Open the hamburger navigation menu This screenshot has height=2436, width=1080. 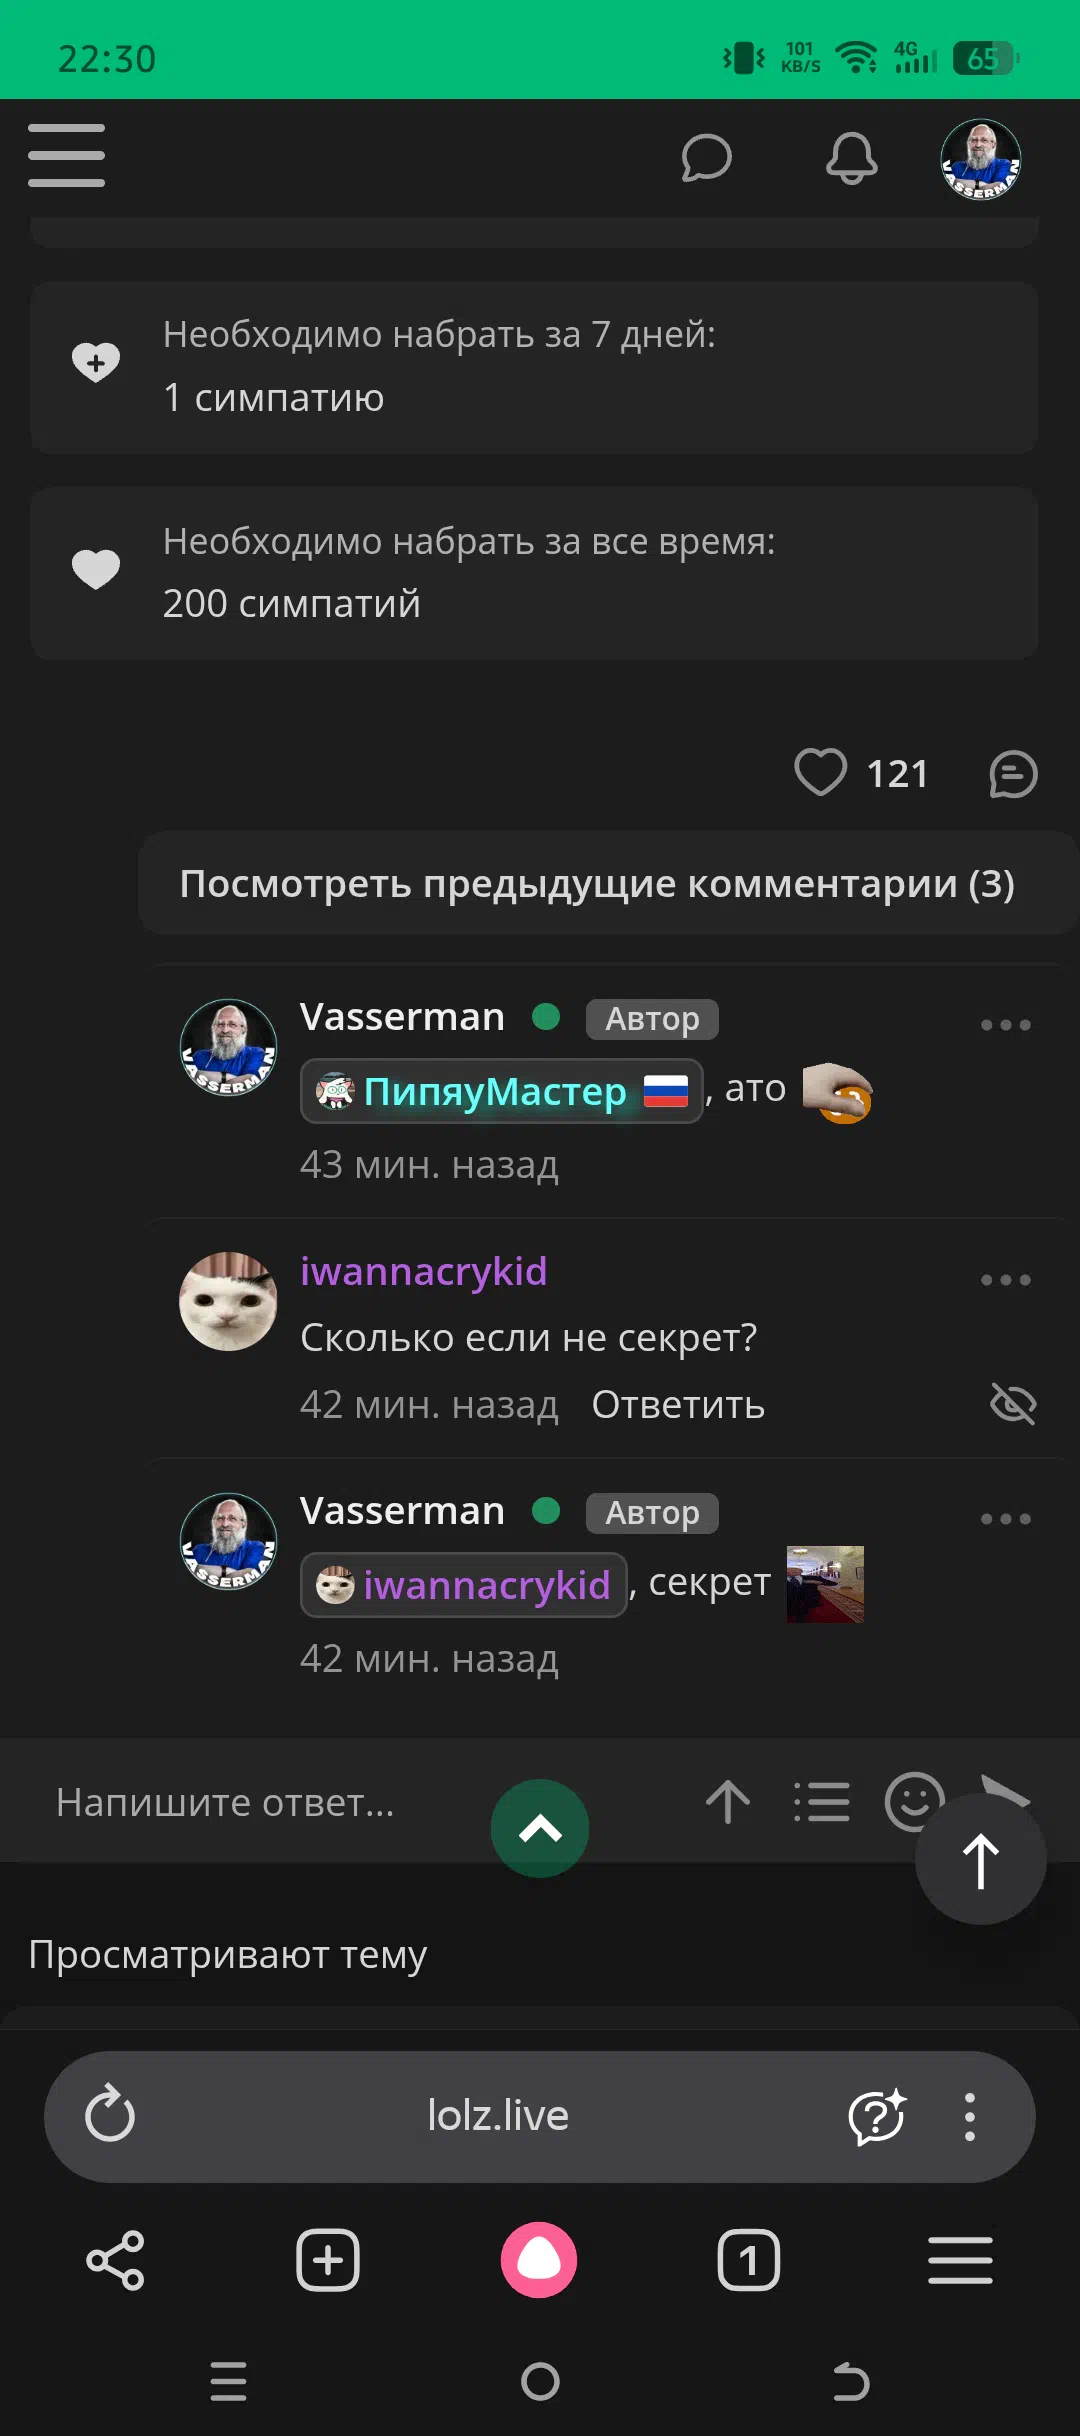(x=66, y=156)
